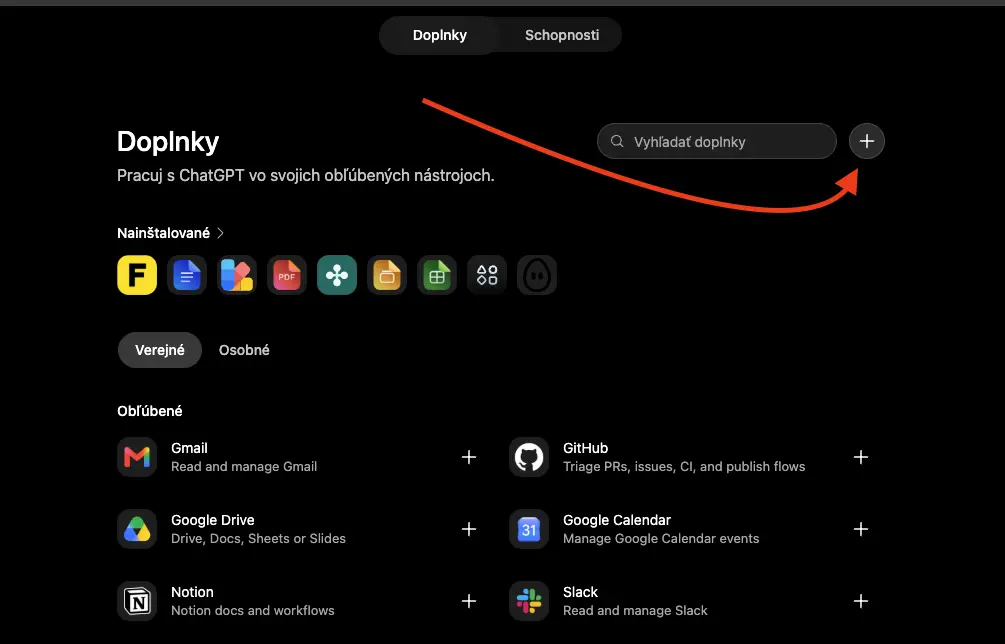Open the teal four-petal installed plugin

click(x=337, y=275)
